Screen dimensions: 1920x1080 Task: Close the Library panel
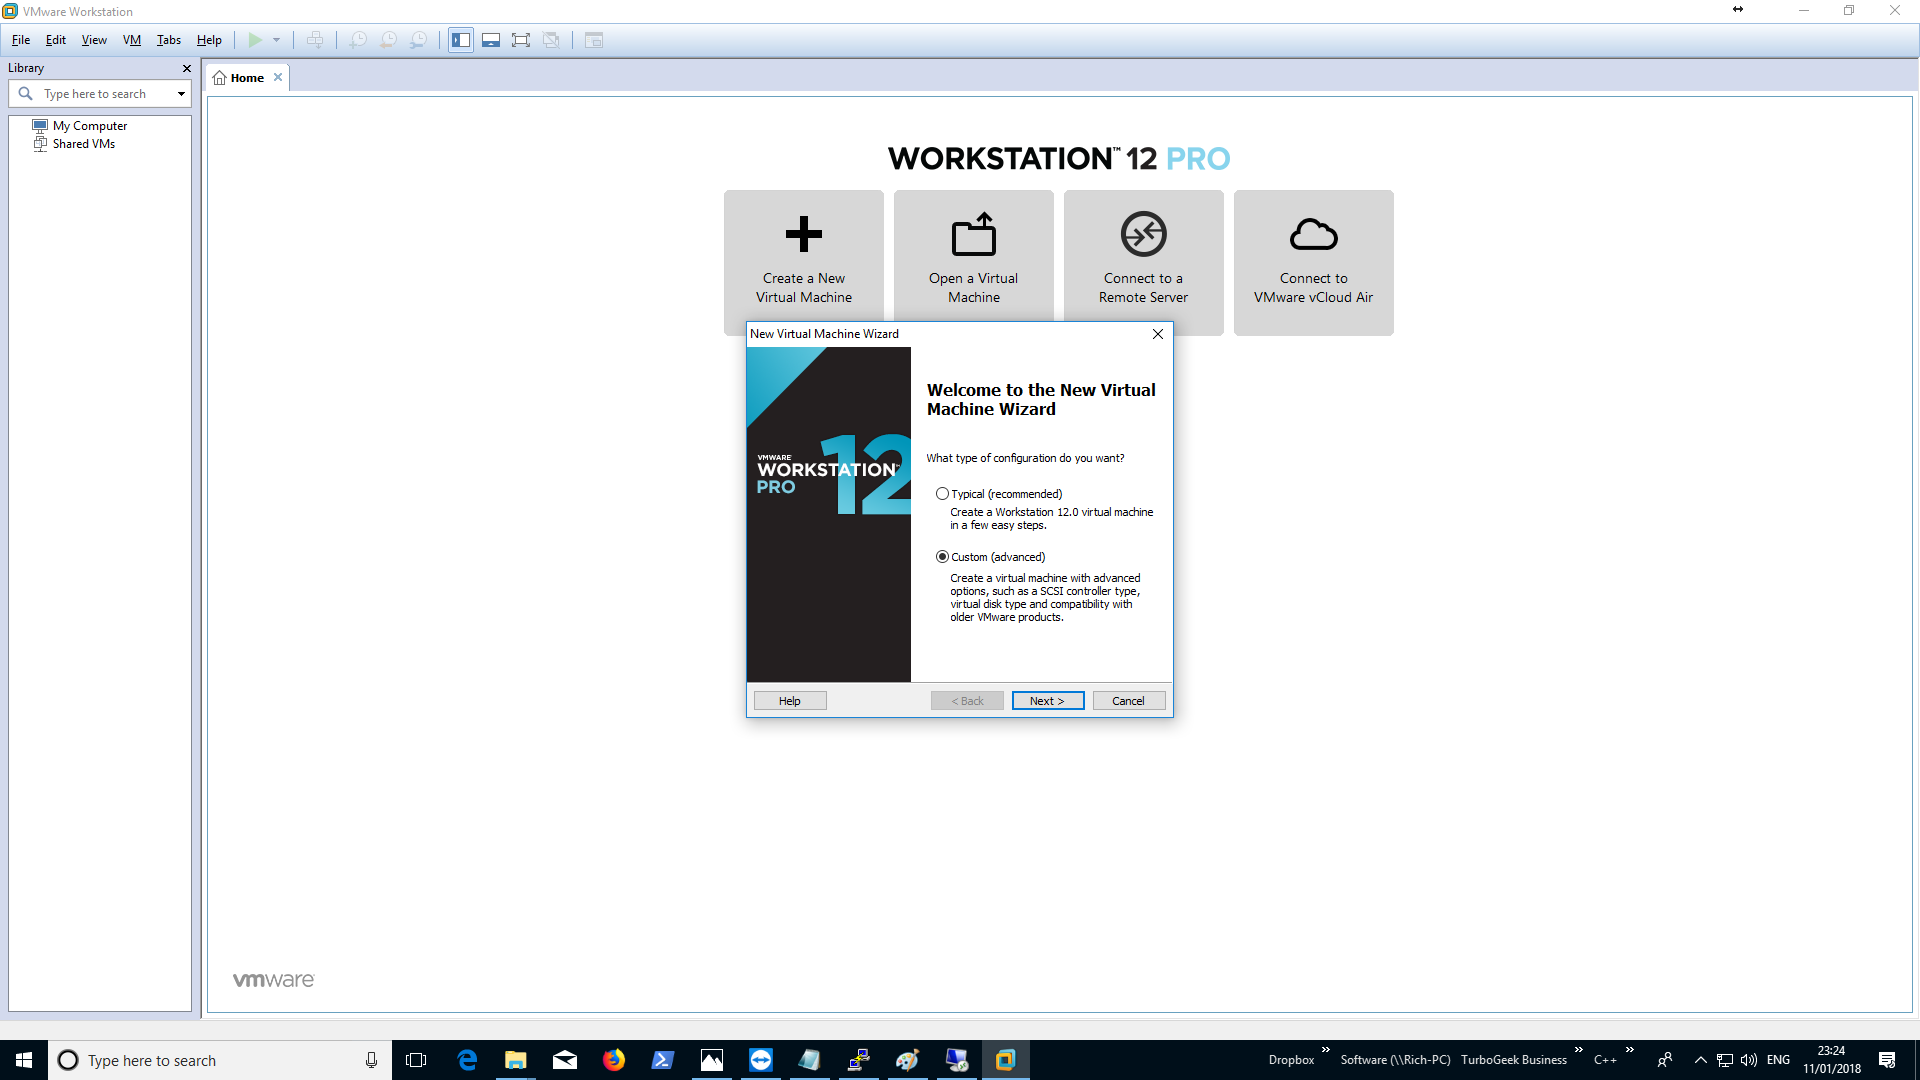tap(186, 68)
